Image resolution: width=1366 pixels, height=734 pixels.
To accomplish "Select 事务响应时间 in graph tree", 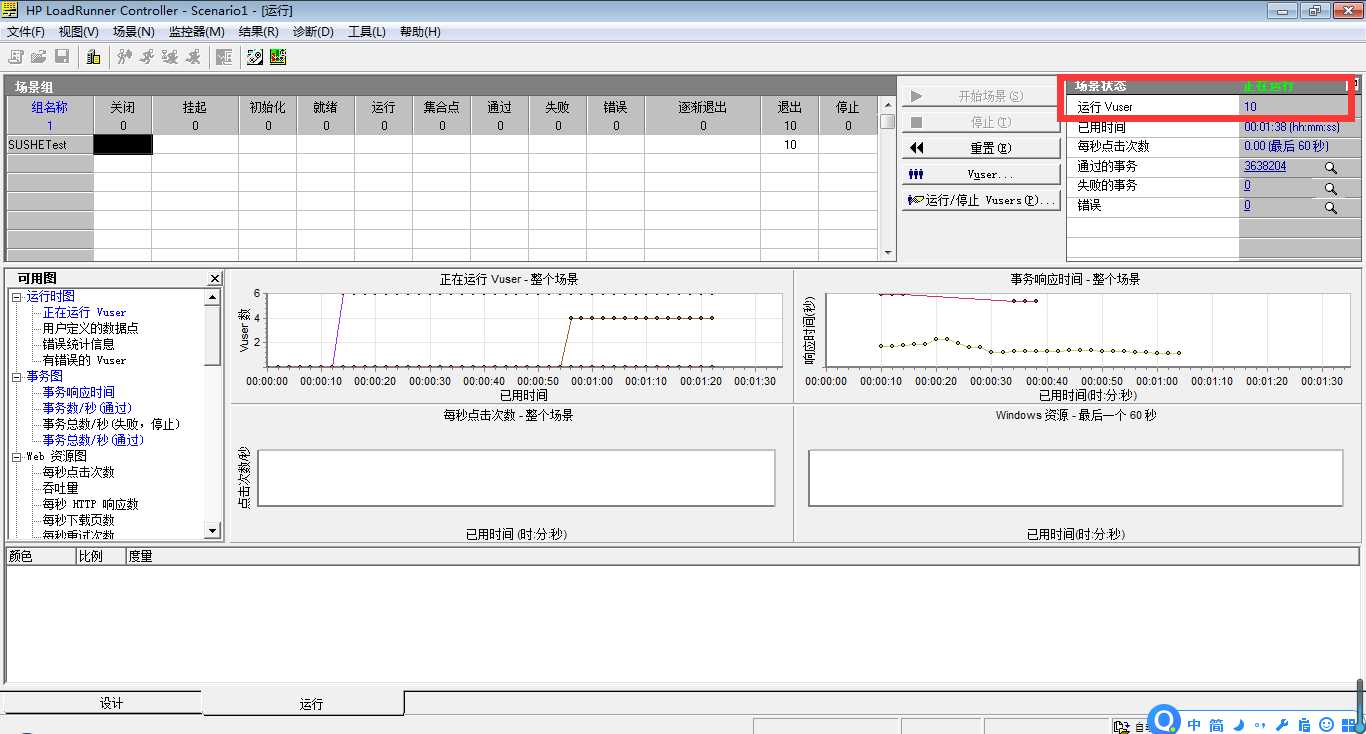I will tap(78, 392).
